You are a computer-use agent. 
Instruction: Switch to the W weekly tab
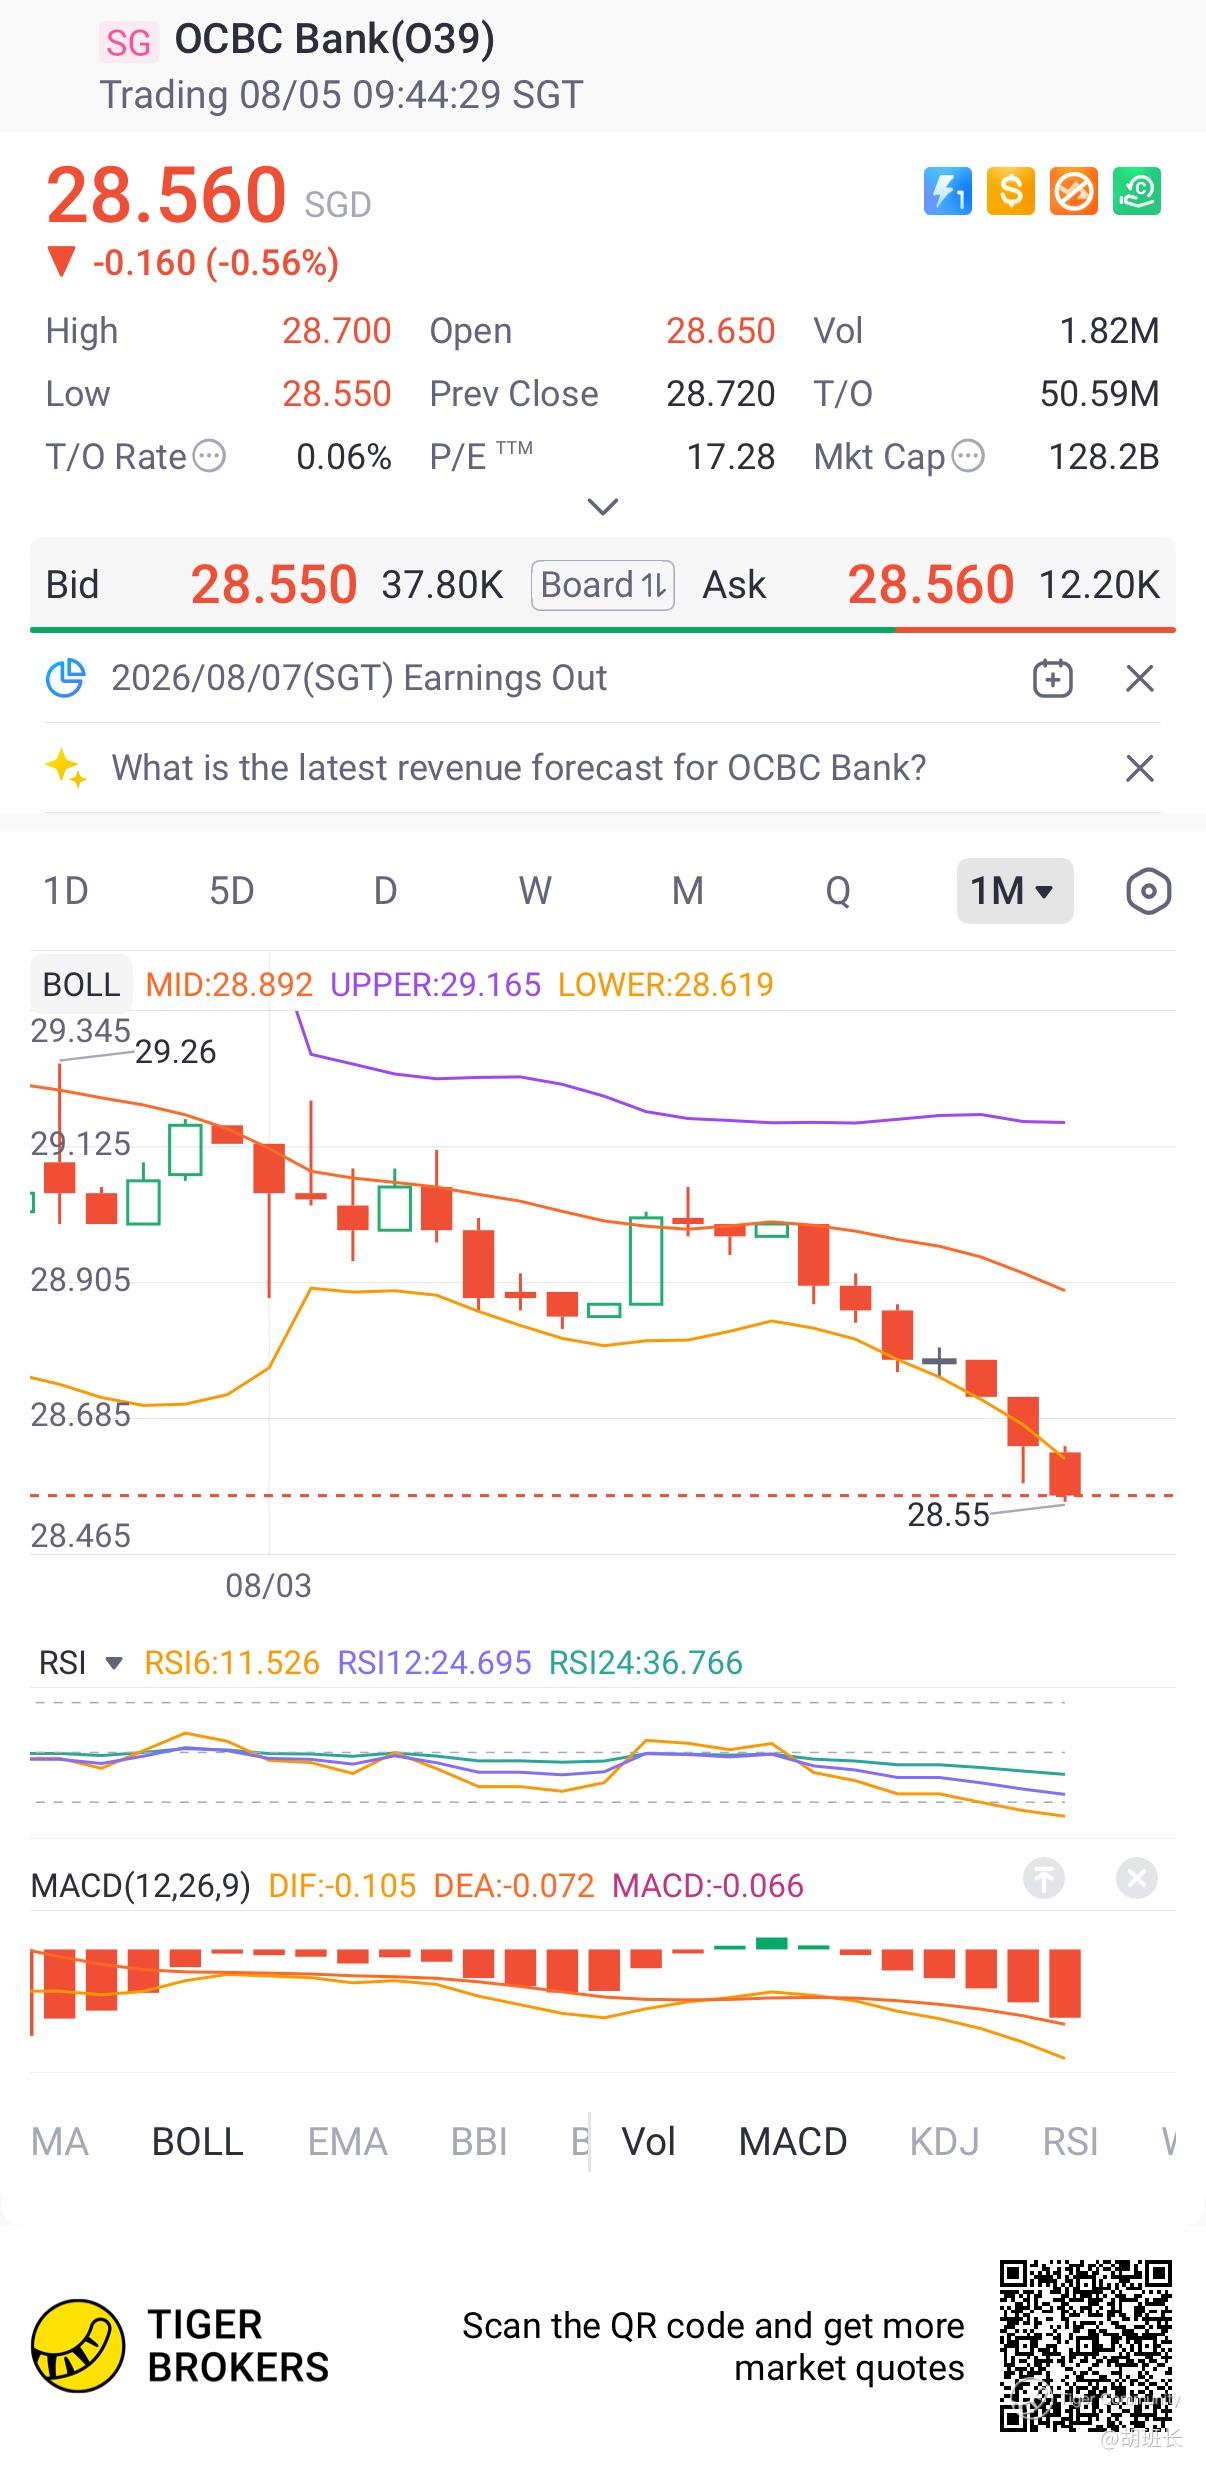click(x=535, y=890)
